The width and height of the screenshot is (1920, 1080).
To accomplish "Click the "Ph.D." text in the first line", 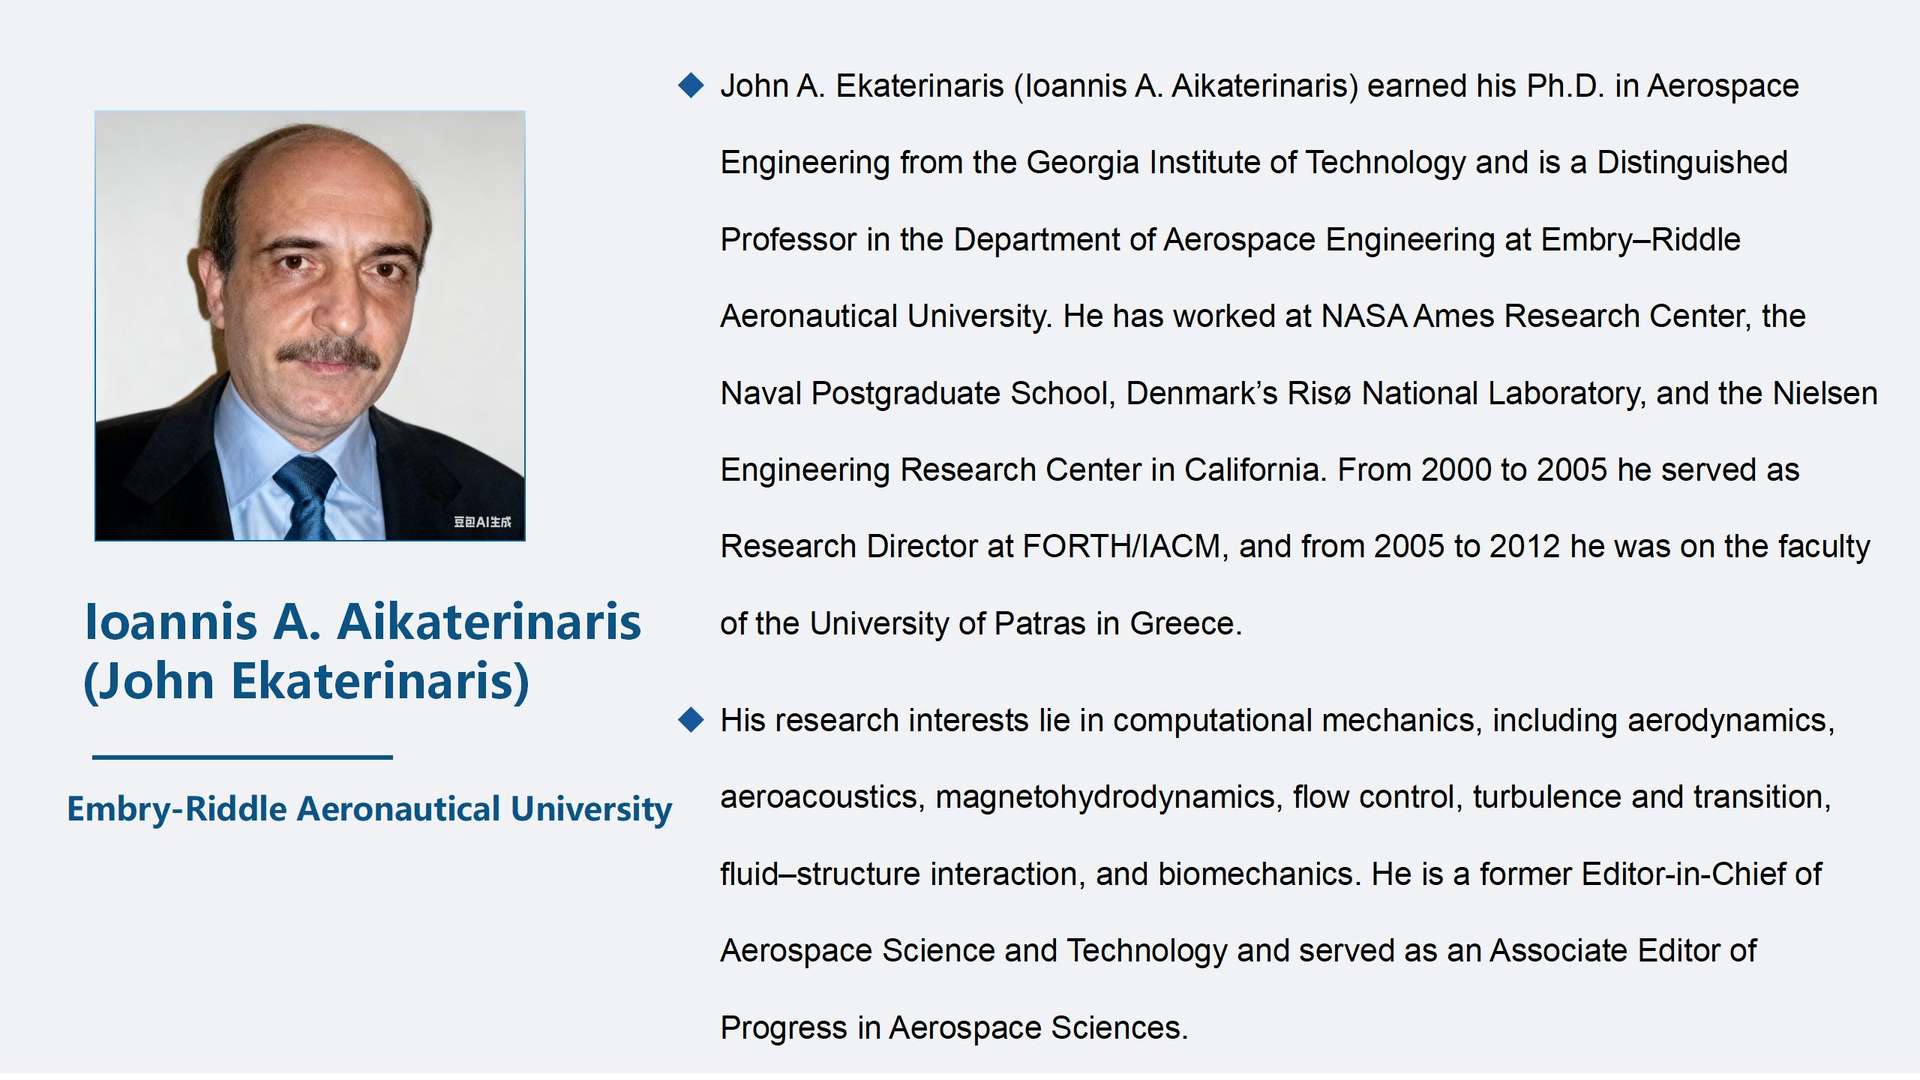I will coord(1565,86).
